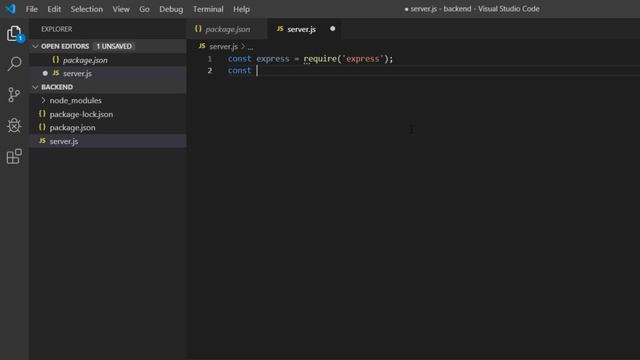
Task: Click unsaved dot on server.js tab
Action: [333, 29]
